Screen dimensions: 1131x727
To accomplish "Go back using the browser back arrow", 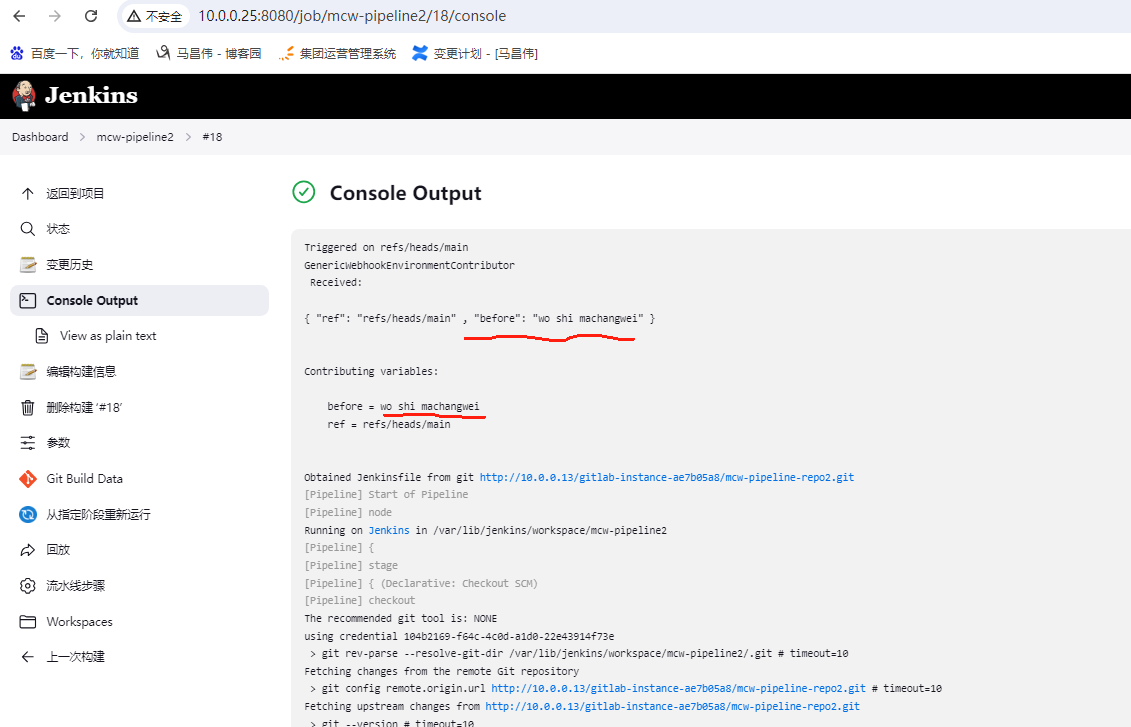I will [19, 16].
